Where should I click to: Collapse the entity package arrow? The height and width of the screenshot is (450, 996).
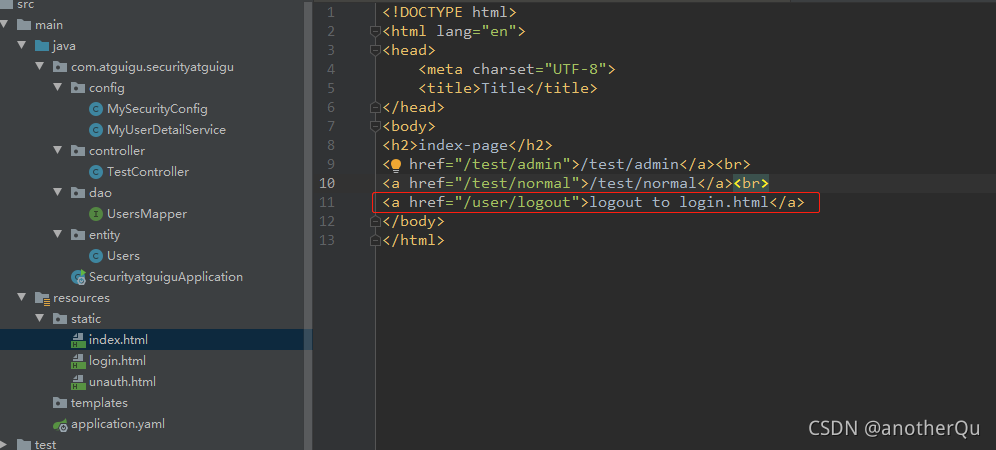58,235
